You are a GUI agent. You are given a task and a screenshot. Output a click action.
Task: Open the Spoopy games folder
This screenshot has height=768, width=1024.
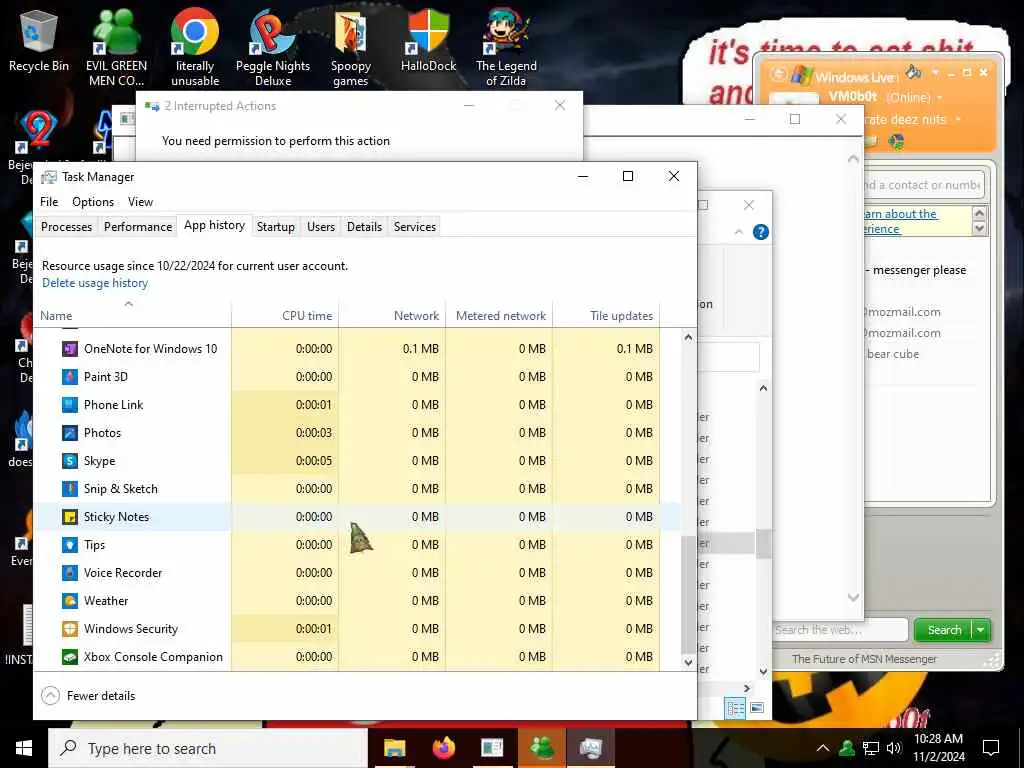351,47
